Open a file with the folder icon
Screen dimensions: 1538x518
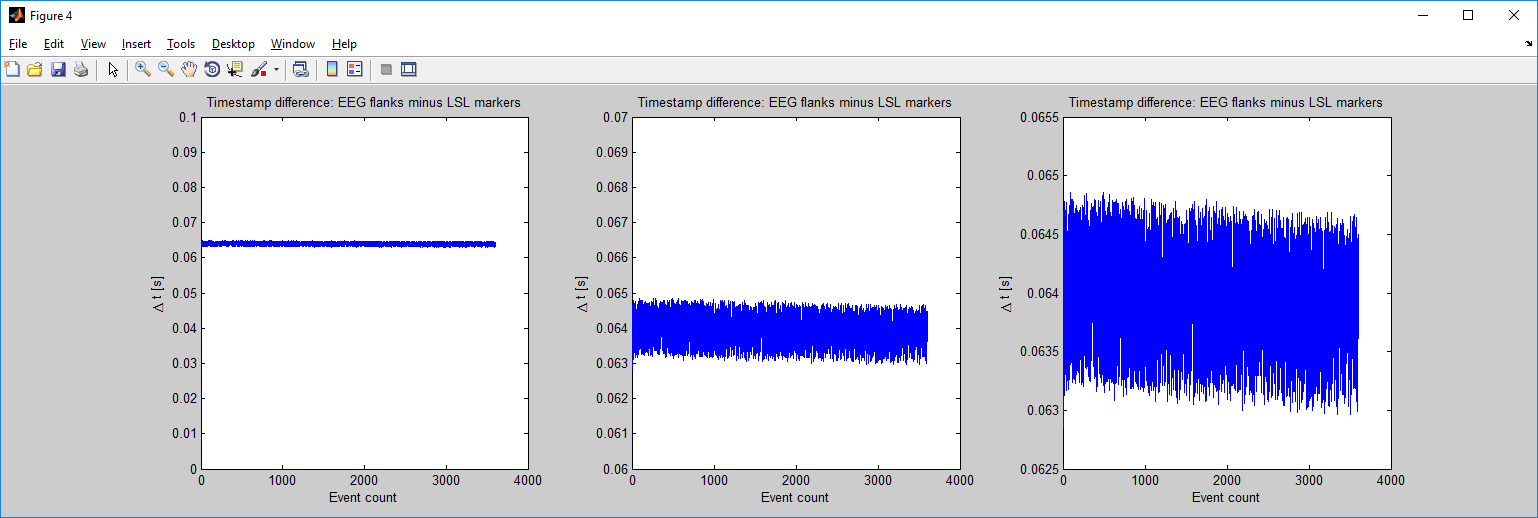pyautogui.click(x=35, y=70)
